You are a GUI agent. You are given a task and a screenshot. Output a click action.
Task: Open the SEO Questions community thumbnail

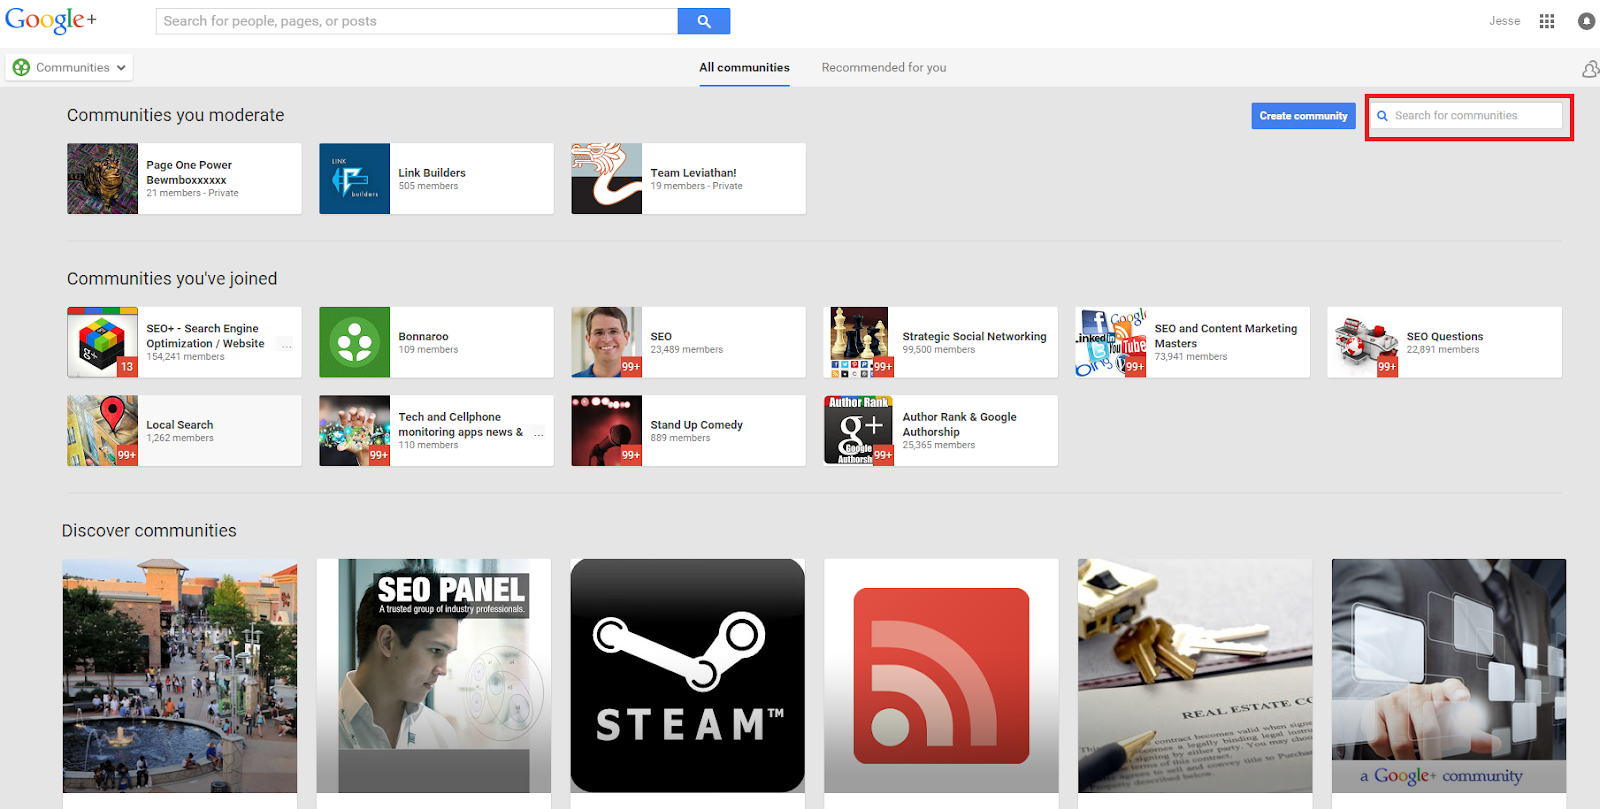1362,342
